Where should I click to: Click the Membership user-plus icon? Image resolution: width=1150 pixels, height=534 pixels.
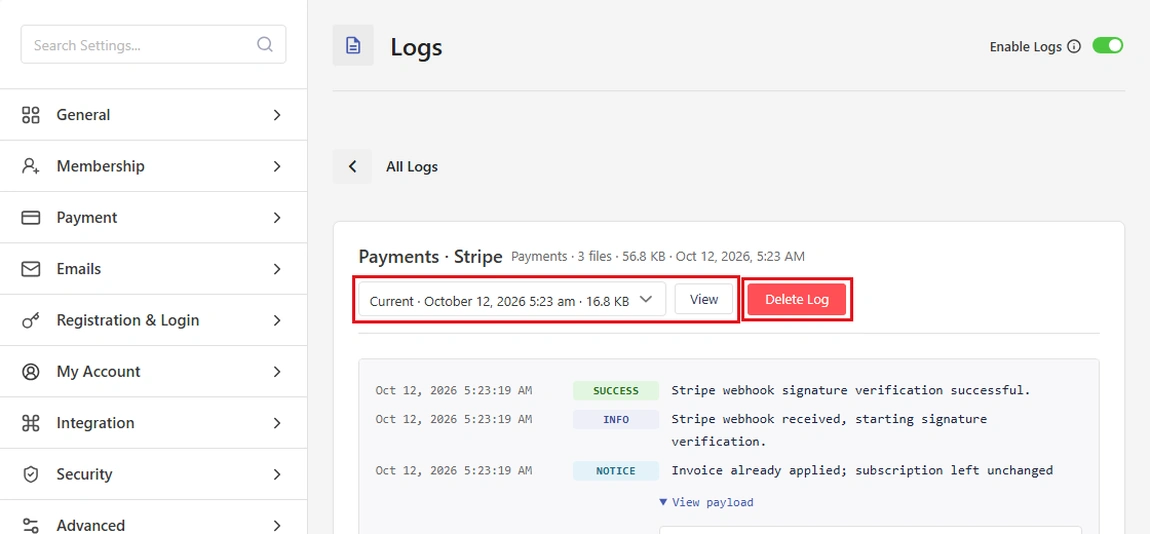[30, 167]
